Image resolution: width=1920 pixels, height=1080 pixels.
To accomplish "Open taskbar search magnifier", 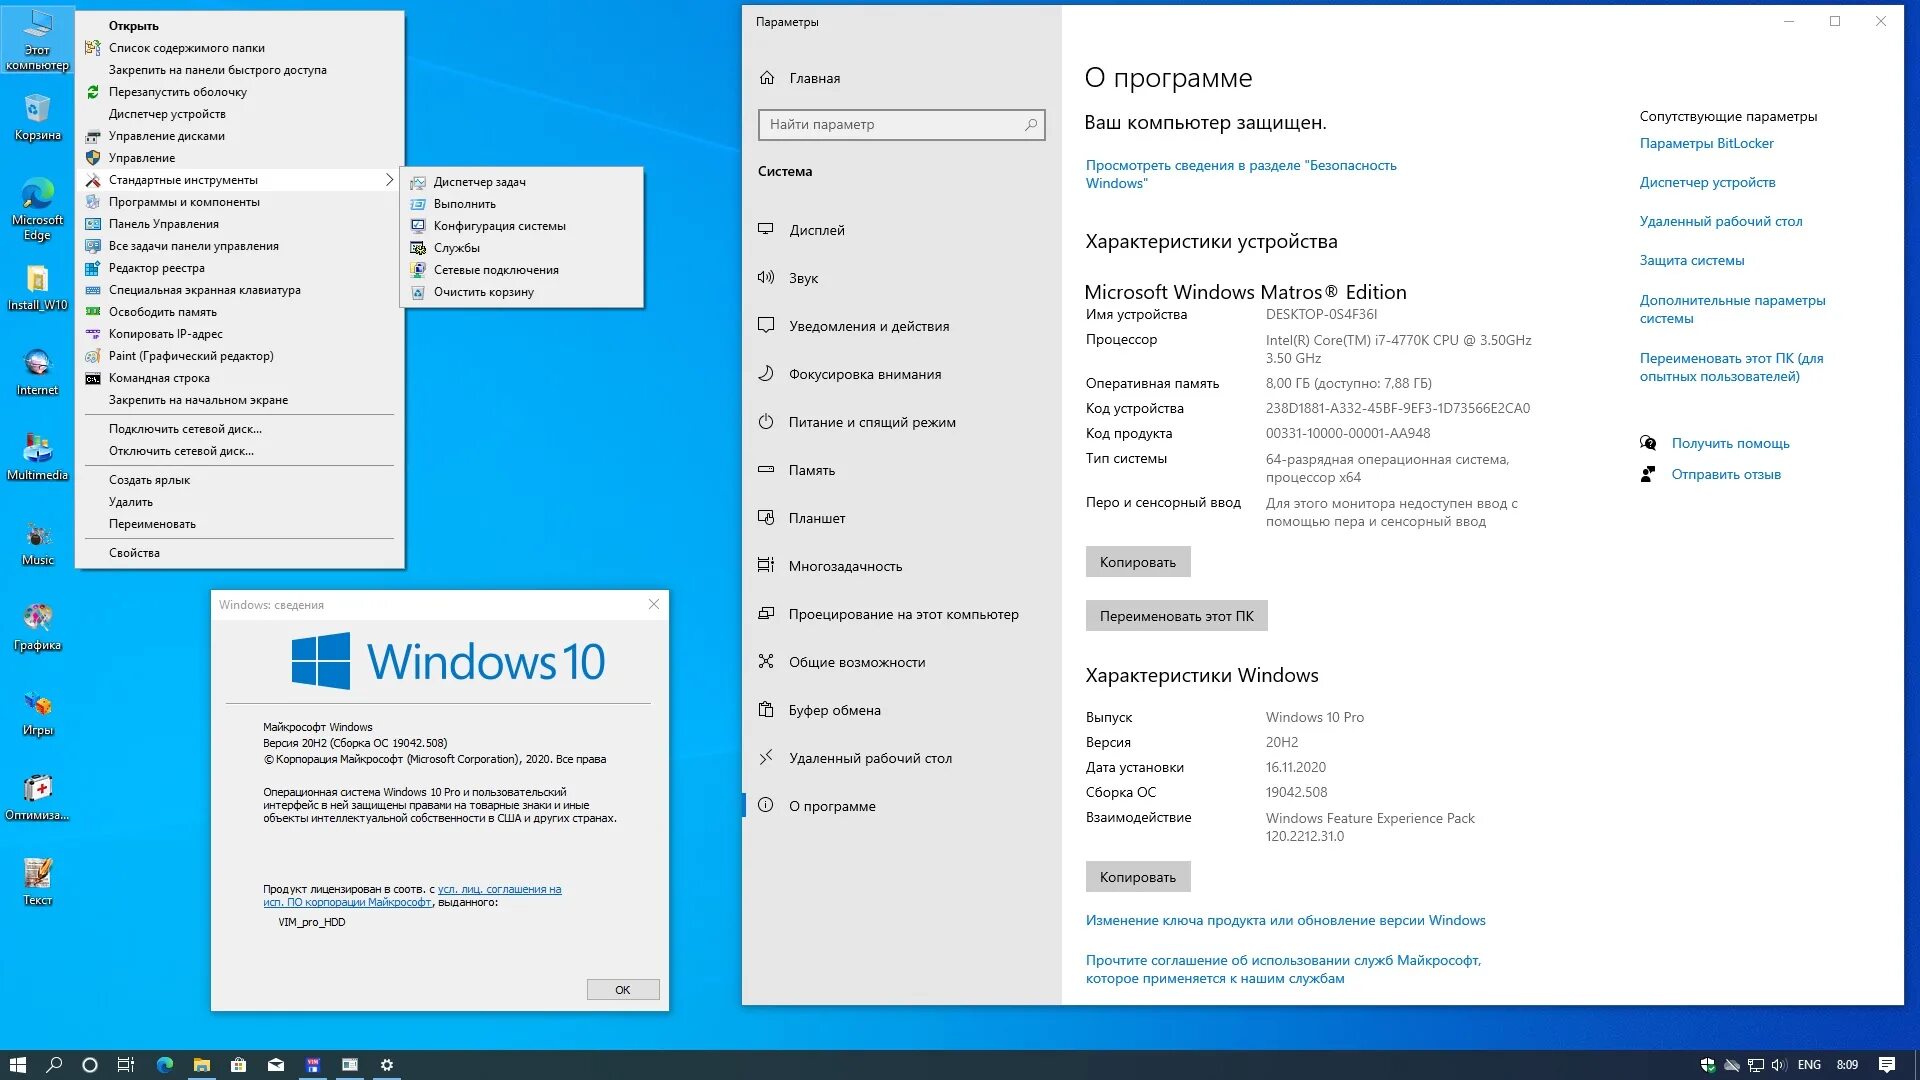I will tap(54, 1065).
